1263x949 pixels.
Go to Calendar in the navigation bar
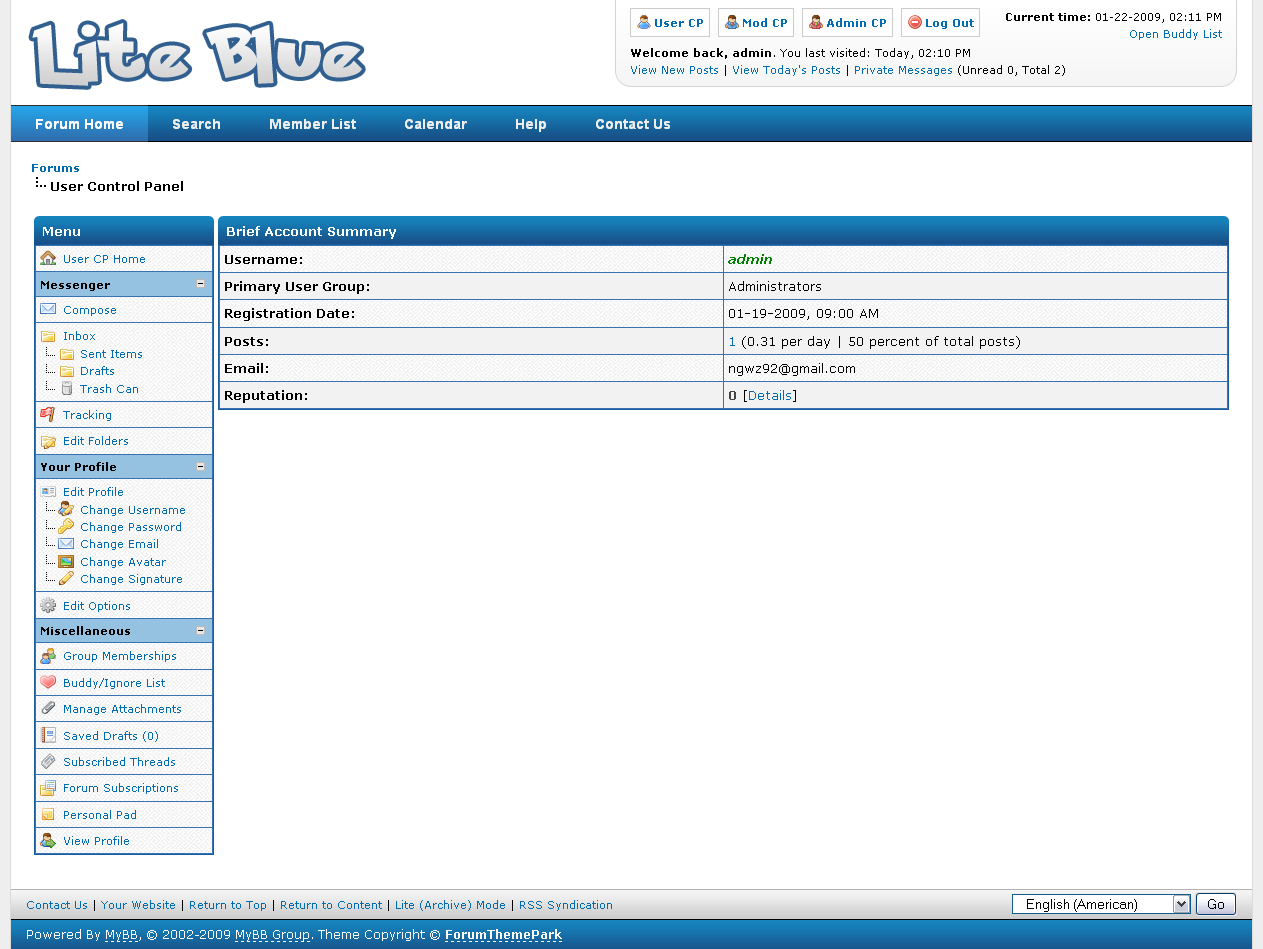click(x=435, y=124)
